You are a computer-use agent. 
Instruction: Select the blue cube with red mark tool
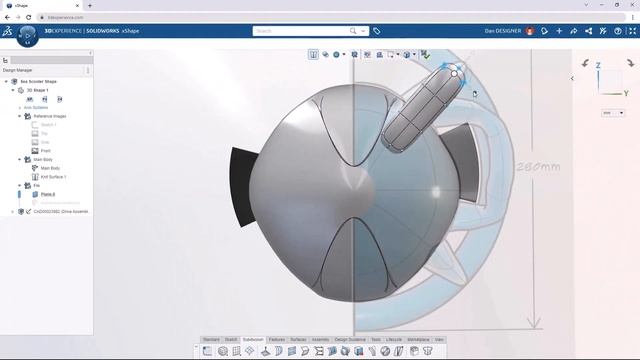pos(359,351)
